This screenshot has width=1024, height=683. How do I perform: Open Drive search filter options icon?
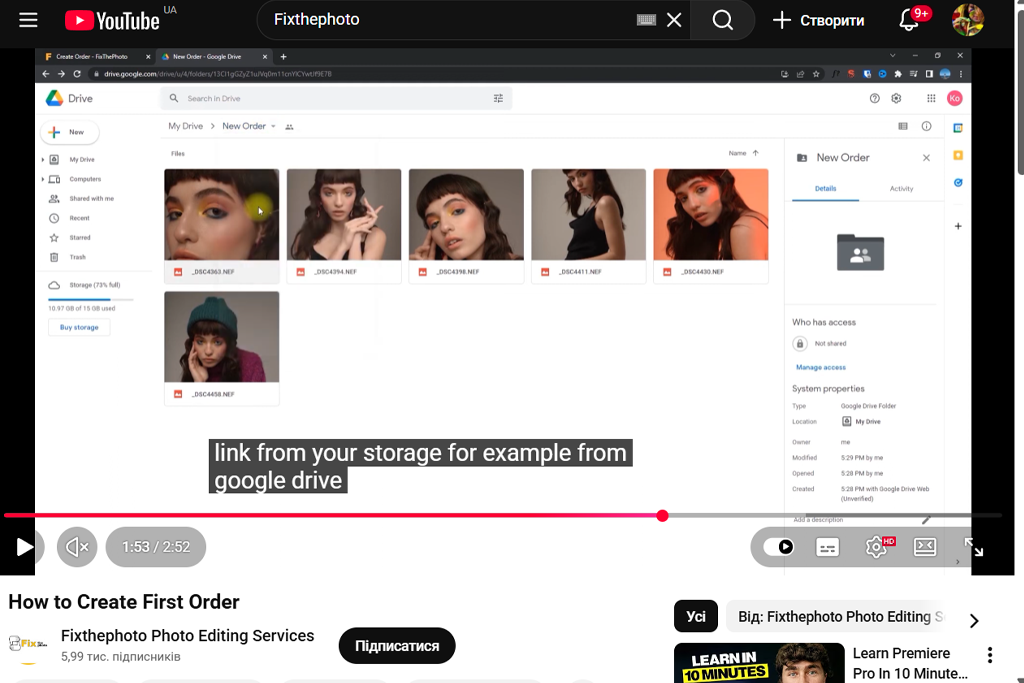498,99
